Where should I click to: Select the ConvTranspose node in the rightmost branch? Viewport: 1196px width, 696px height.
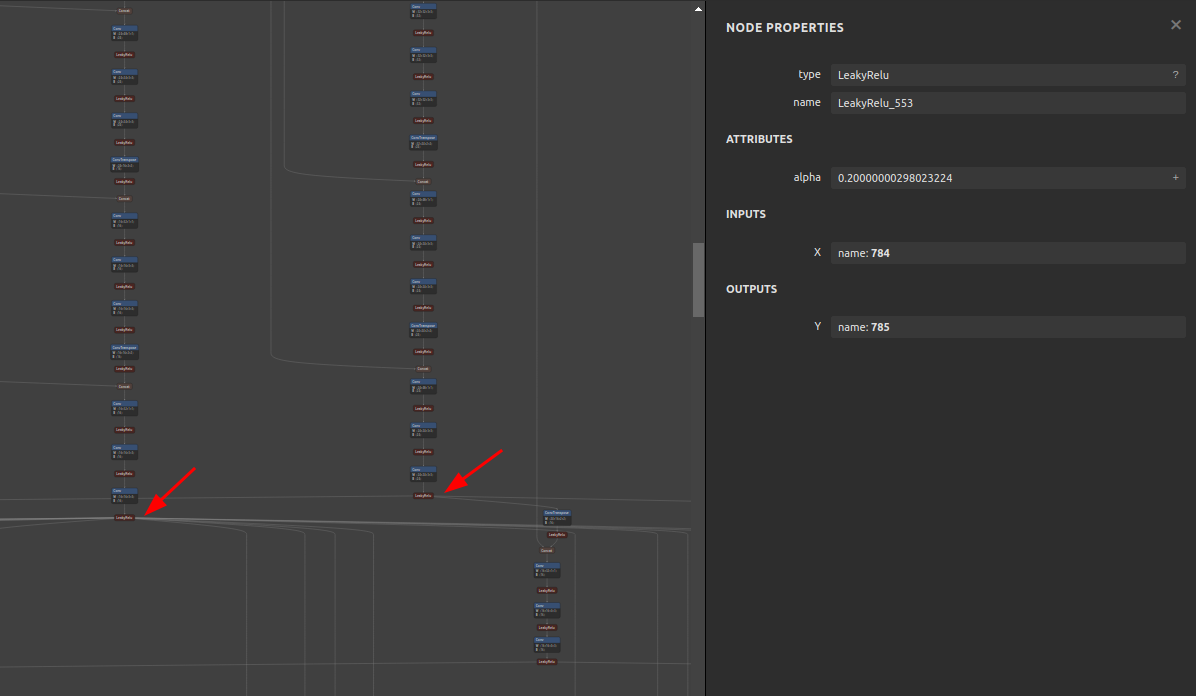click(x=557, y=517)
